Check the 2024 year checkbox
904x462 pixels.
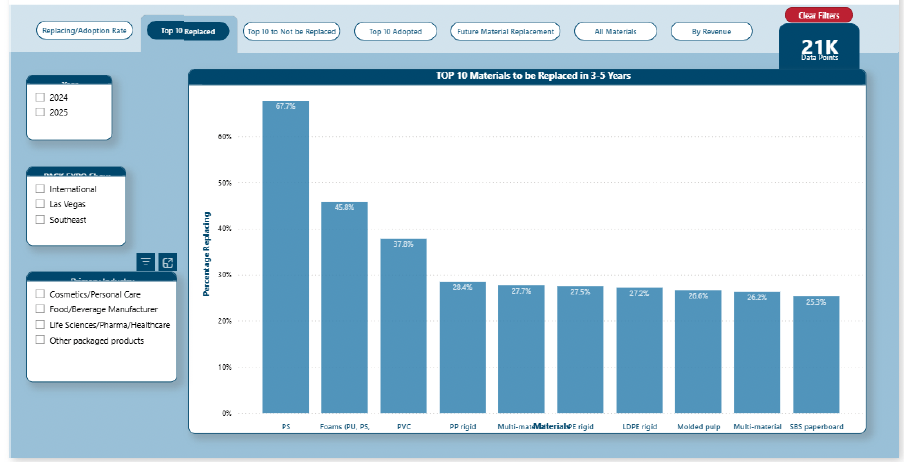tap(40, 98)
